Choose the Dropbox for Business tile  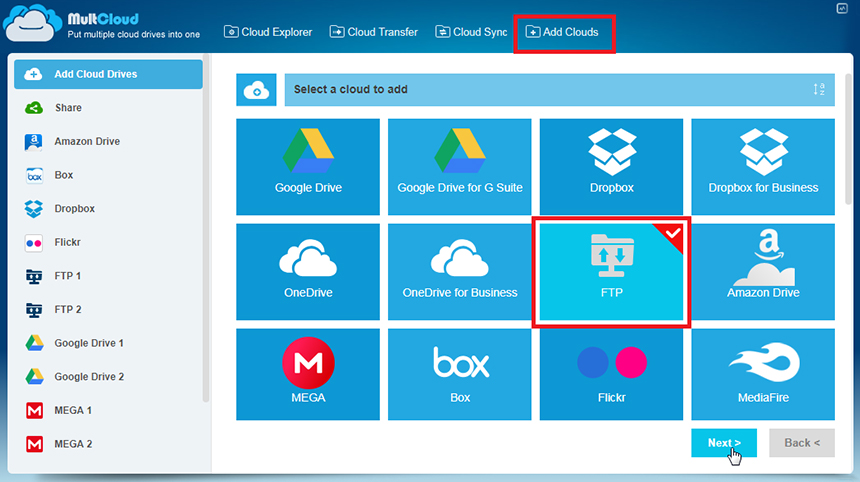763,167
